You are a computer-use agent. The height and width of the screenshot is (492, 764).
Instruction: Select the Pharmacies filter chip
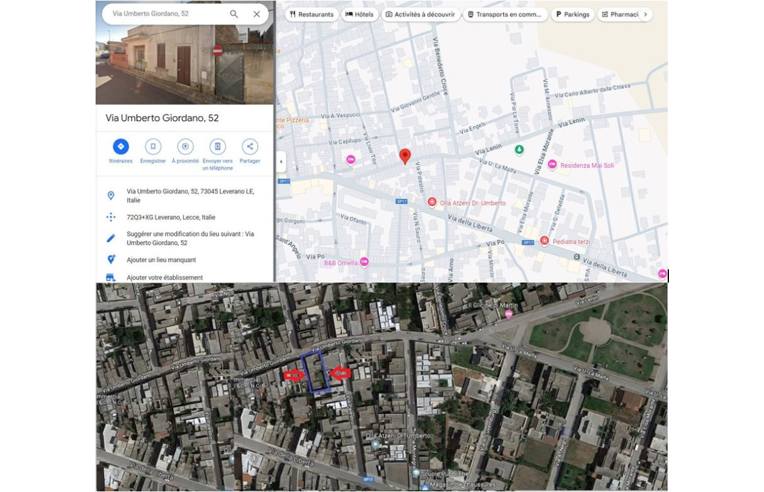(620, 15)
